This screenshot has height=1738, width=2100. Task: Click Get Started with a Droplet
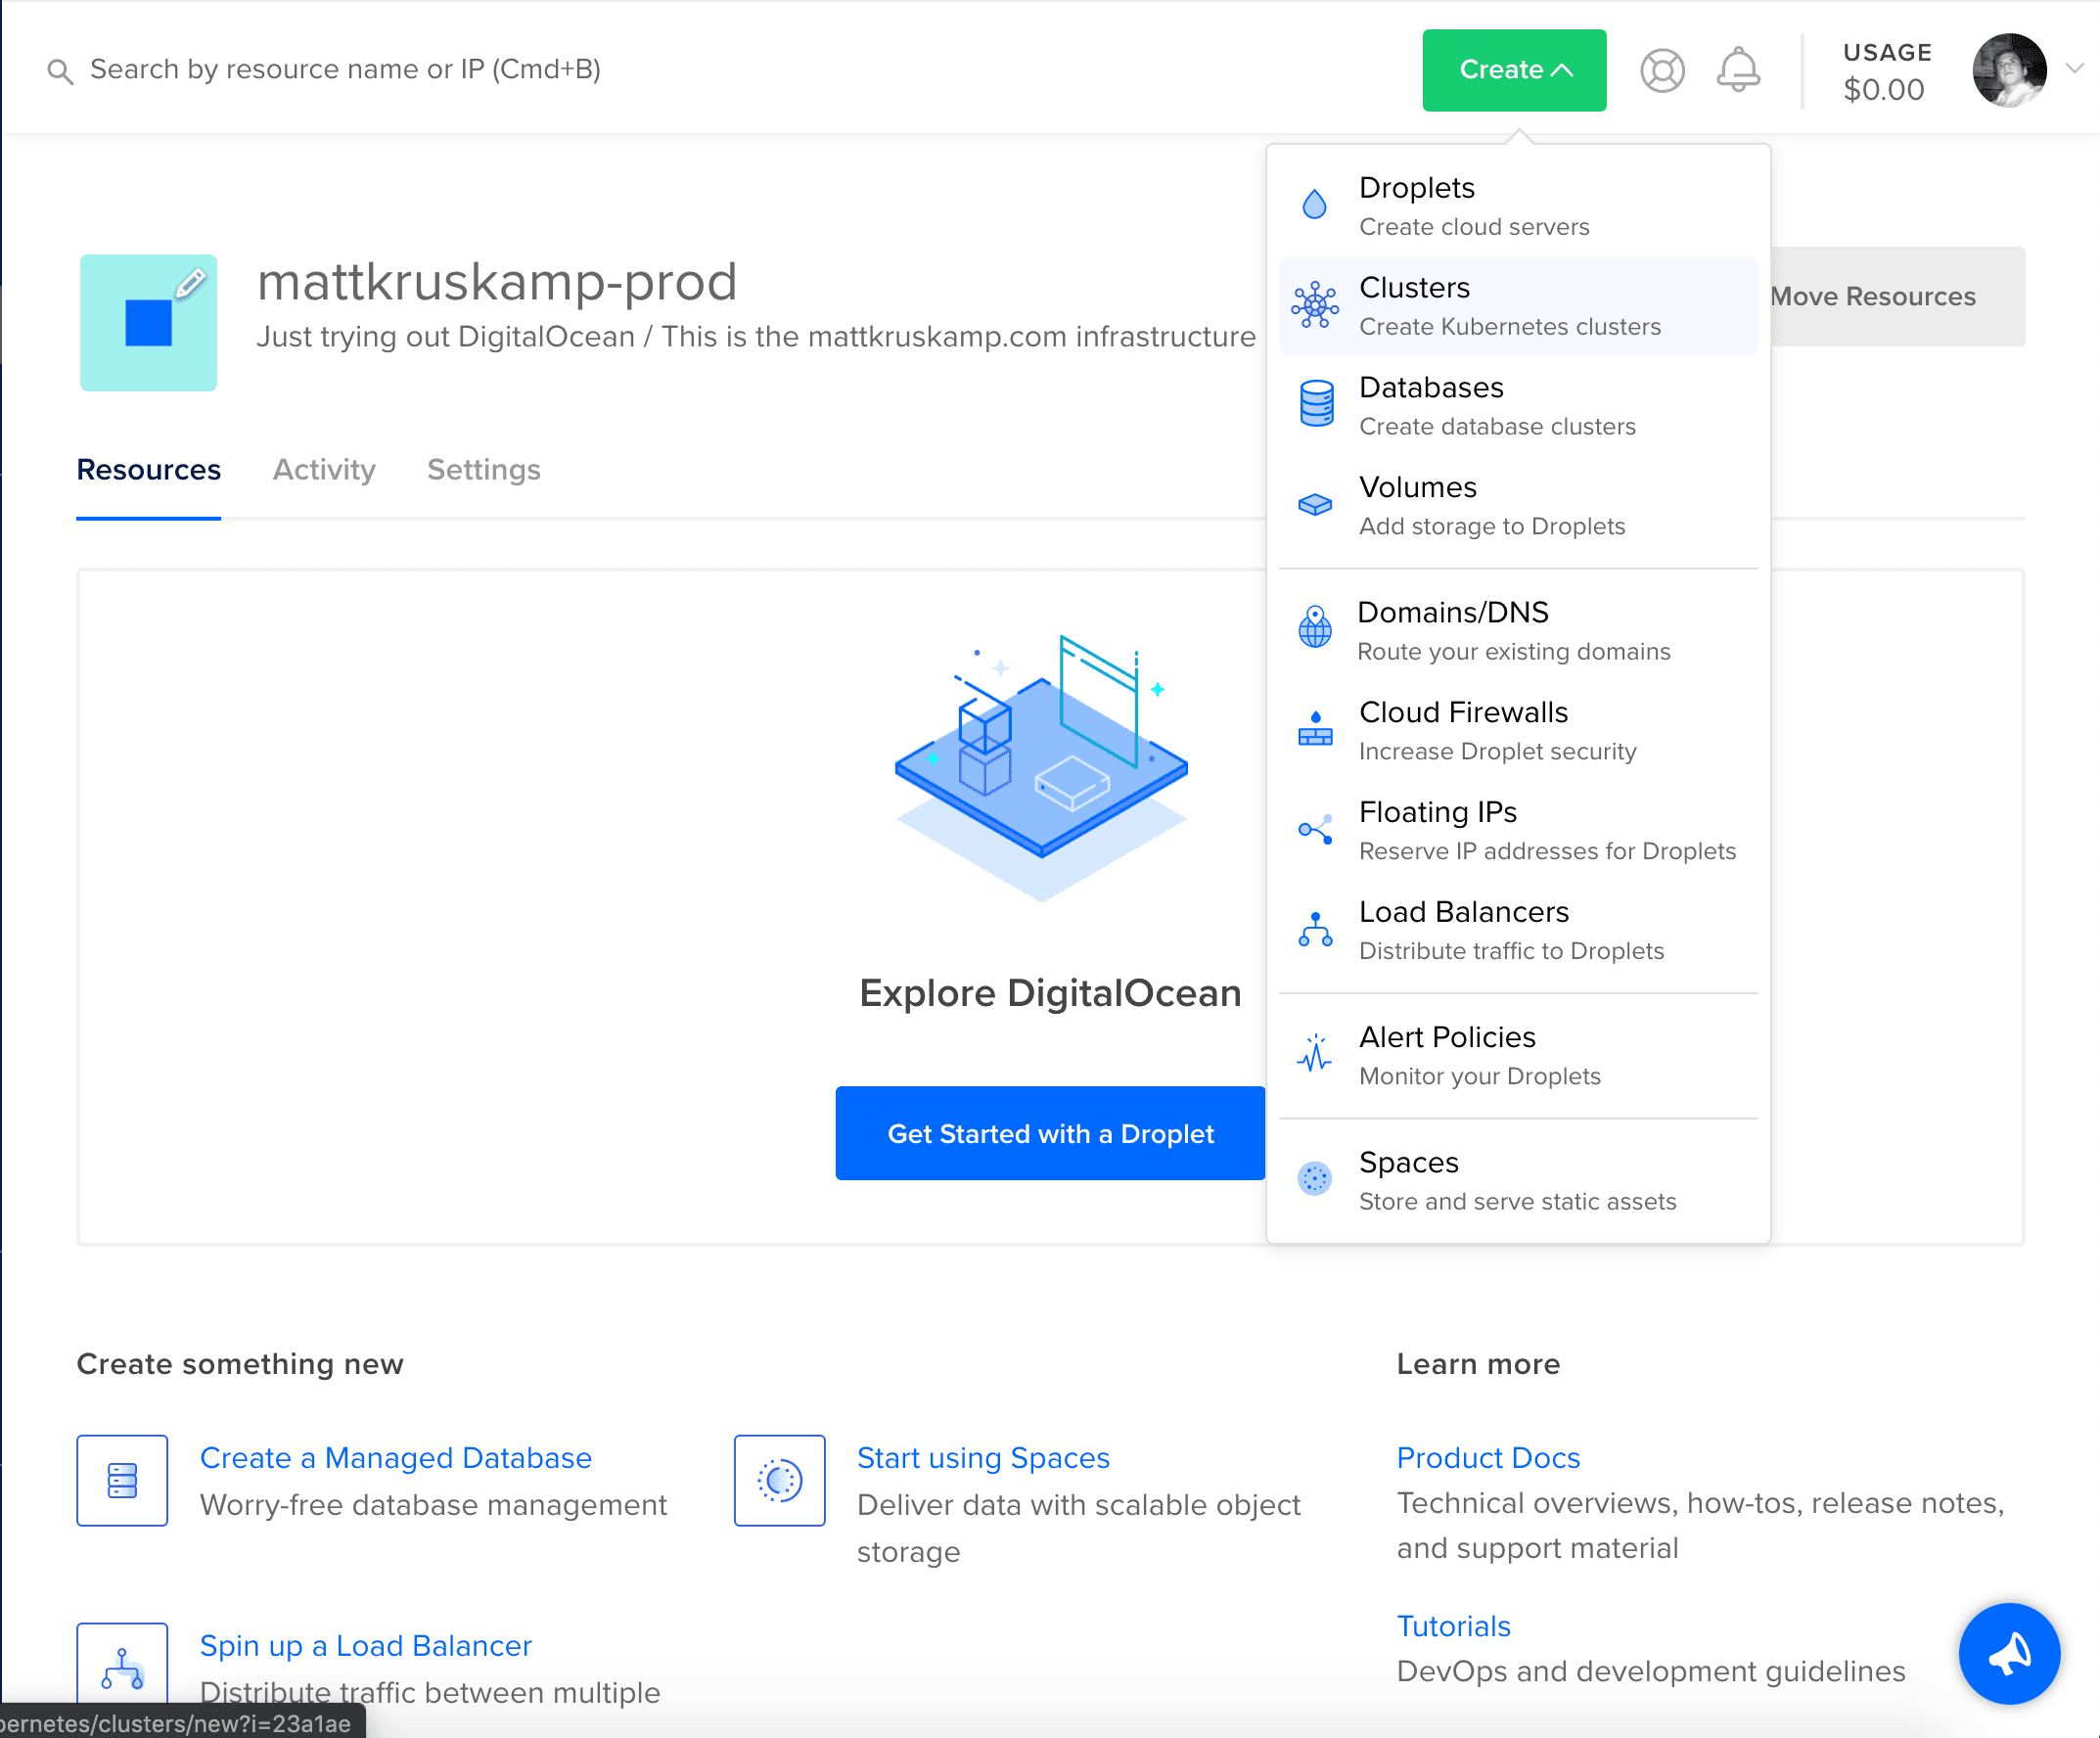1050,1133
